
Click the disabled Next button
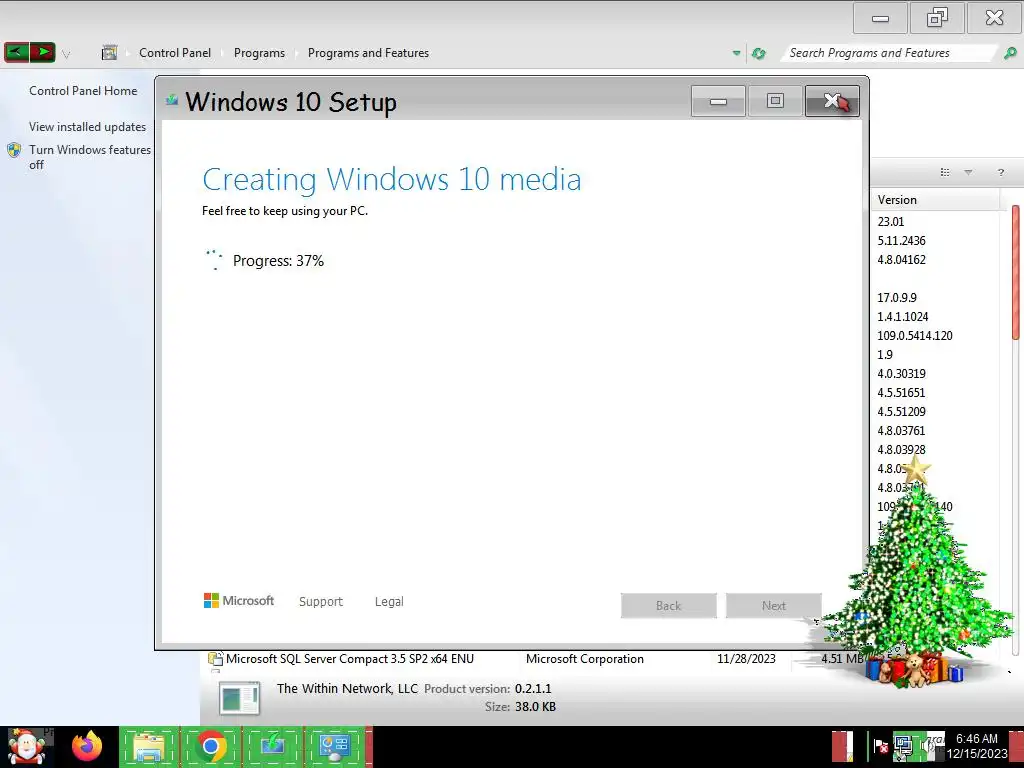point(774,605)
